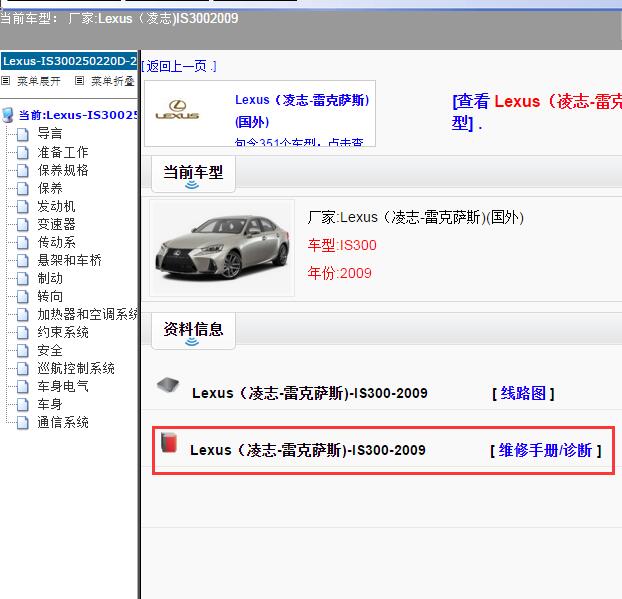
Task: Select the 转向 section
Action: click(x=50, y=296)
